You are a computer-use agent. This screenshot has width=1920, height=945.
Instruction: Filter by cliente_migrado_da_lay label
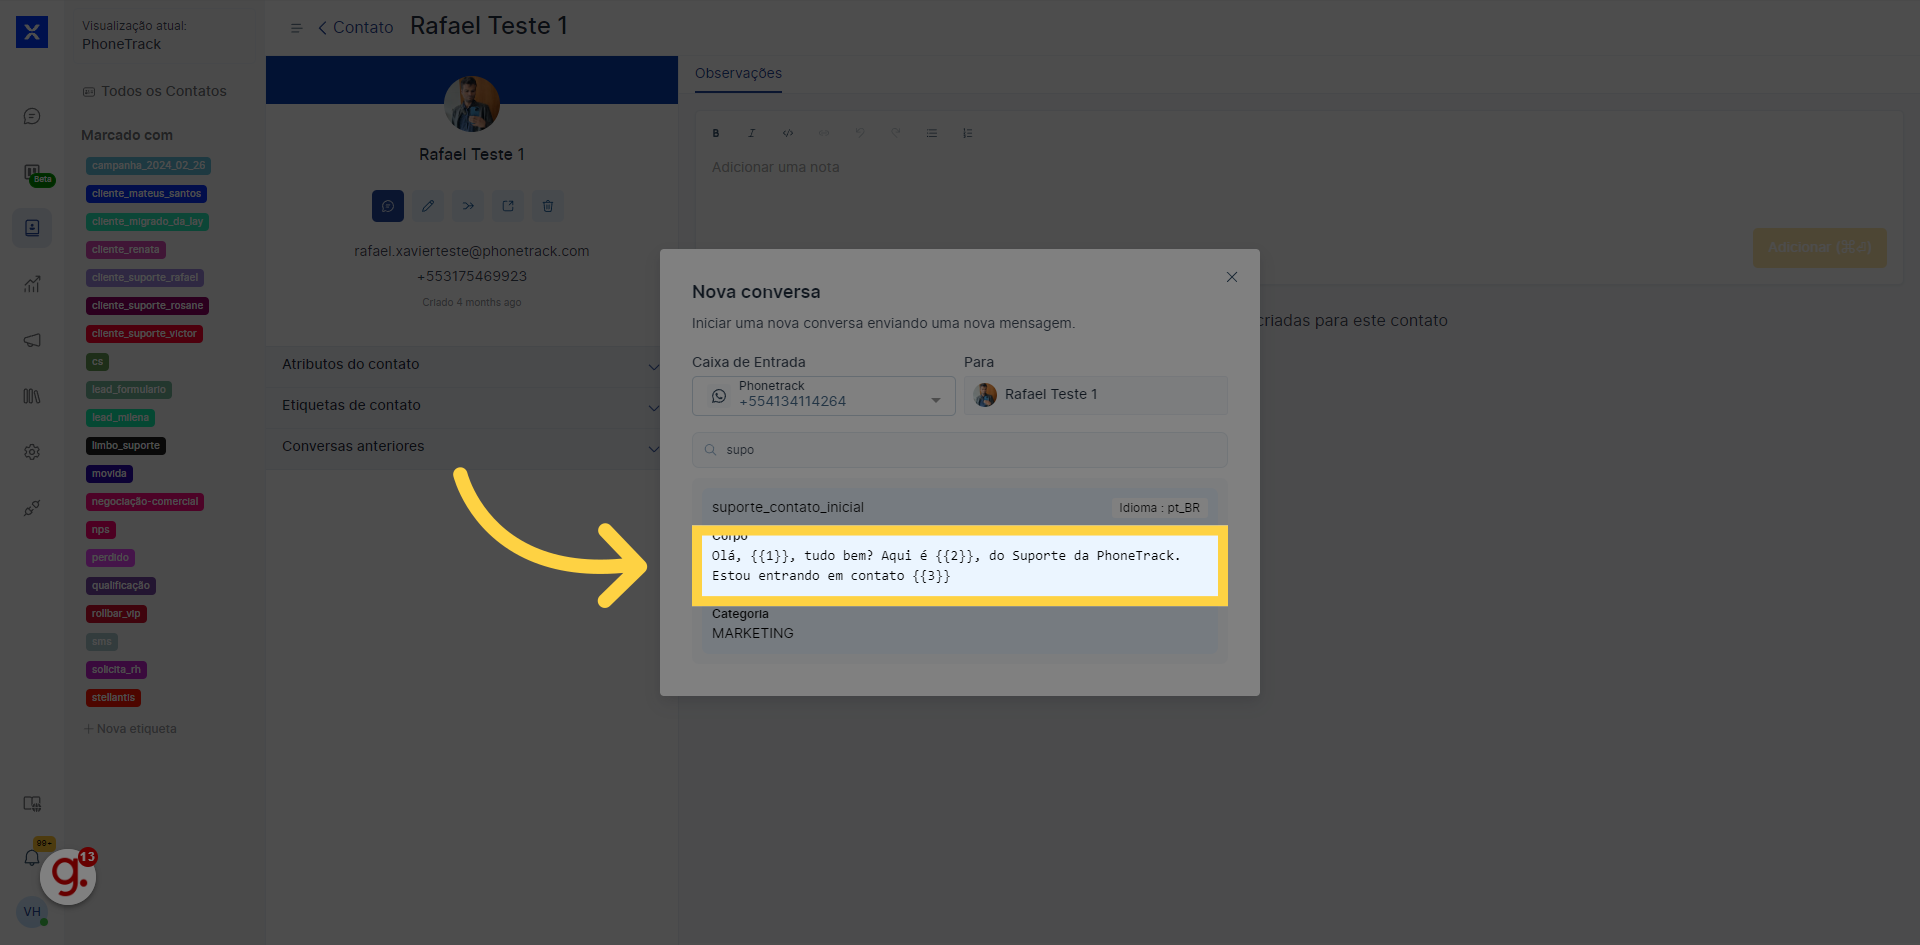click(x=147, y=222)
